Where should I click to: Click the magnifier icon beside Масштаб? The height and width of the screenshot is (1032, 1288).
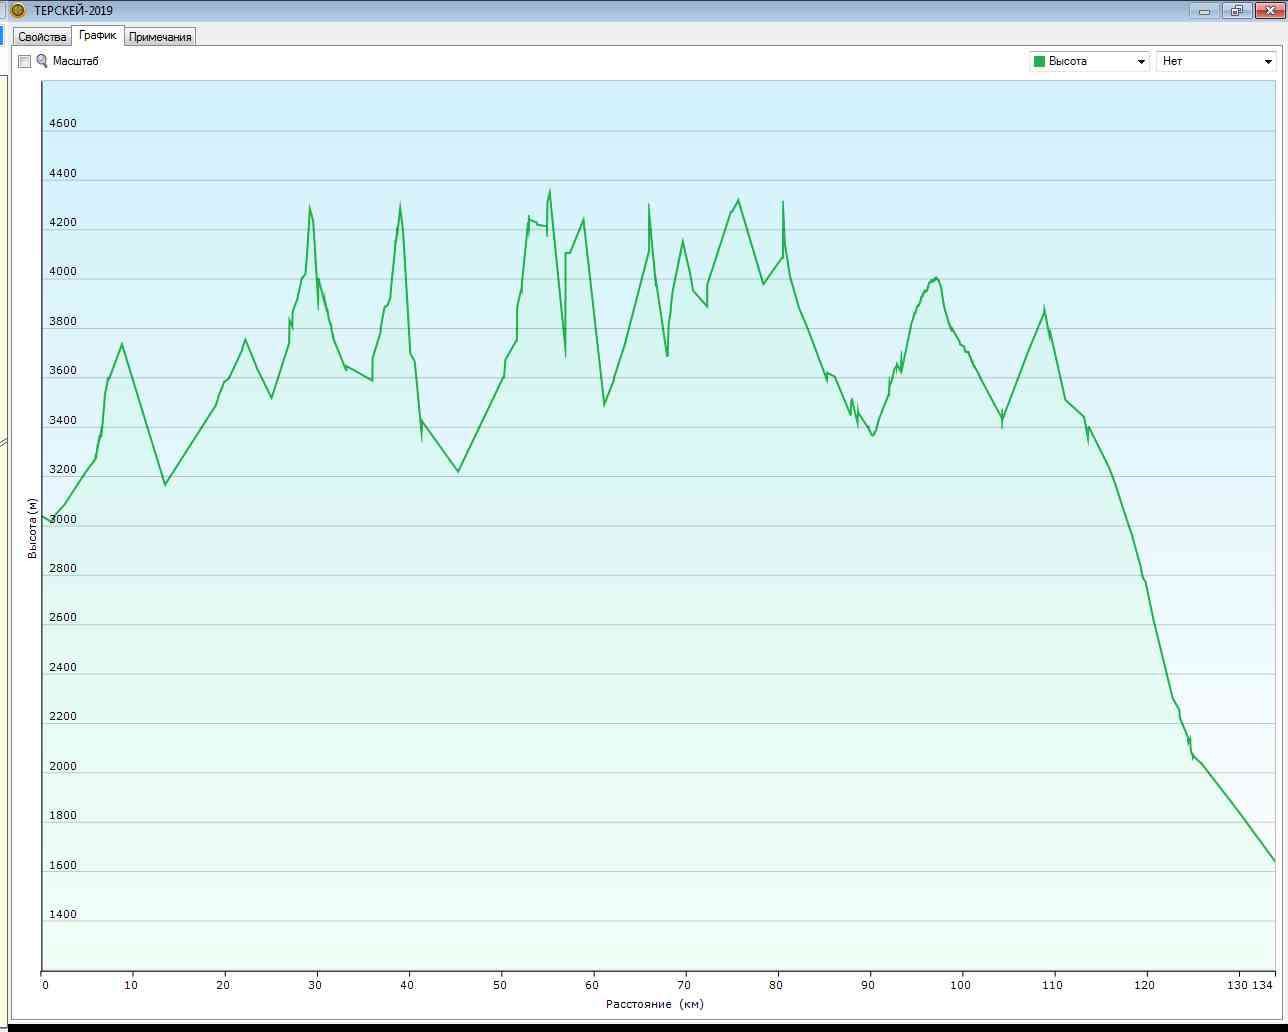pos(42,61)
